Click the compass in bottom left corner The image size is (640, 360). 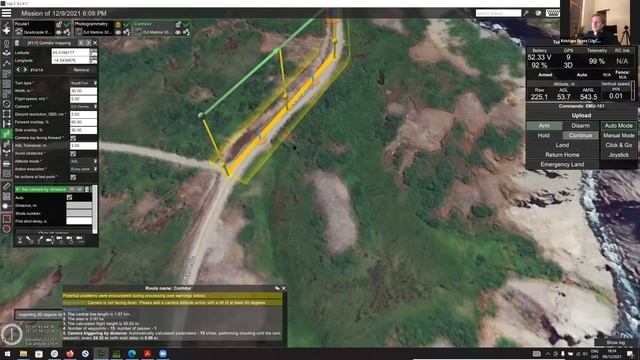click(x=12, y=334)
